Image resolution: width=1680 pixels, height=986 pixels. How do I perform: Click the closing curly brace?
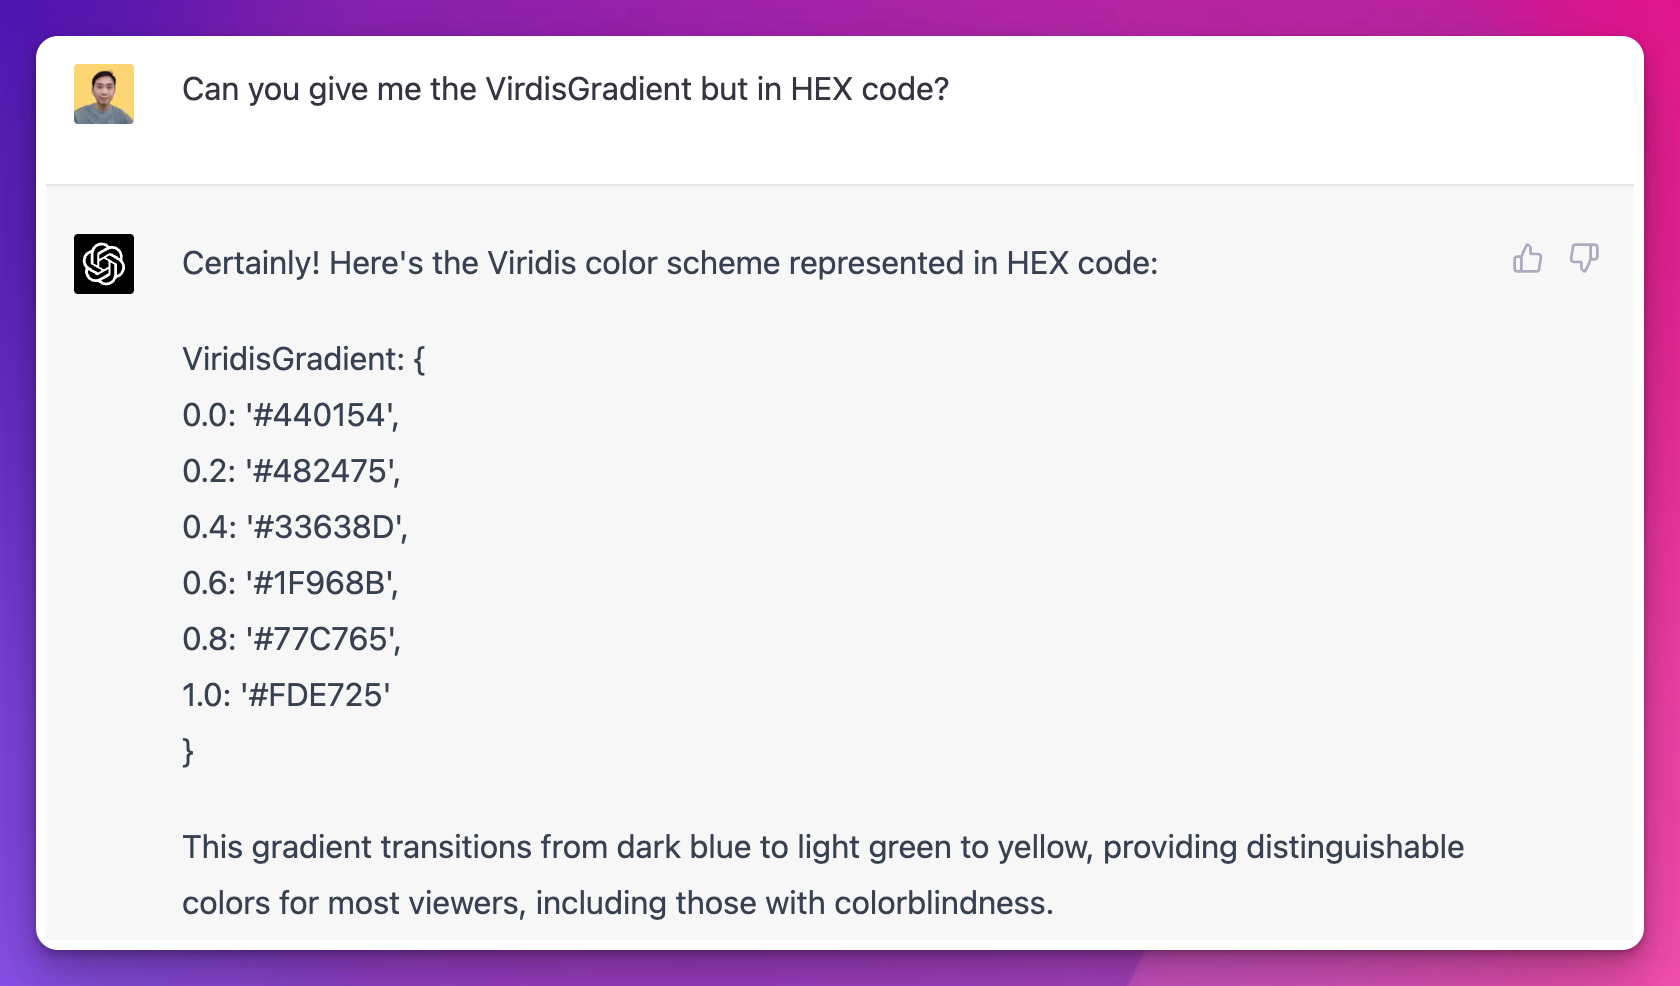pyautogui.click(x=188, y=751)
